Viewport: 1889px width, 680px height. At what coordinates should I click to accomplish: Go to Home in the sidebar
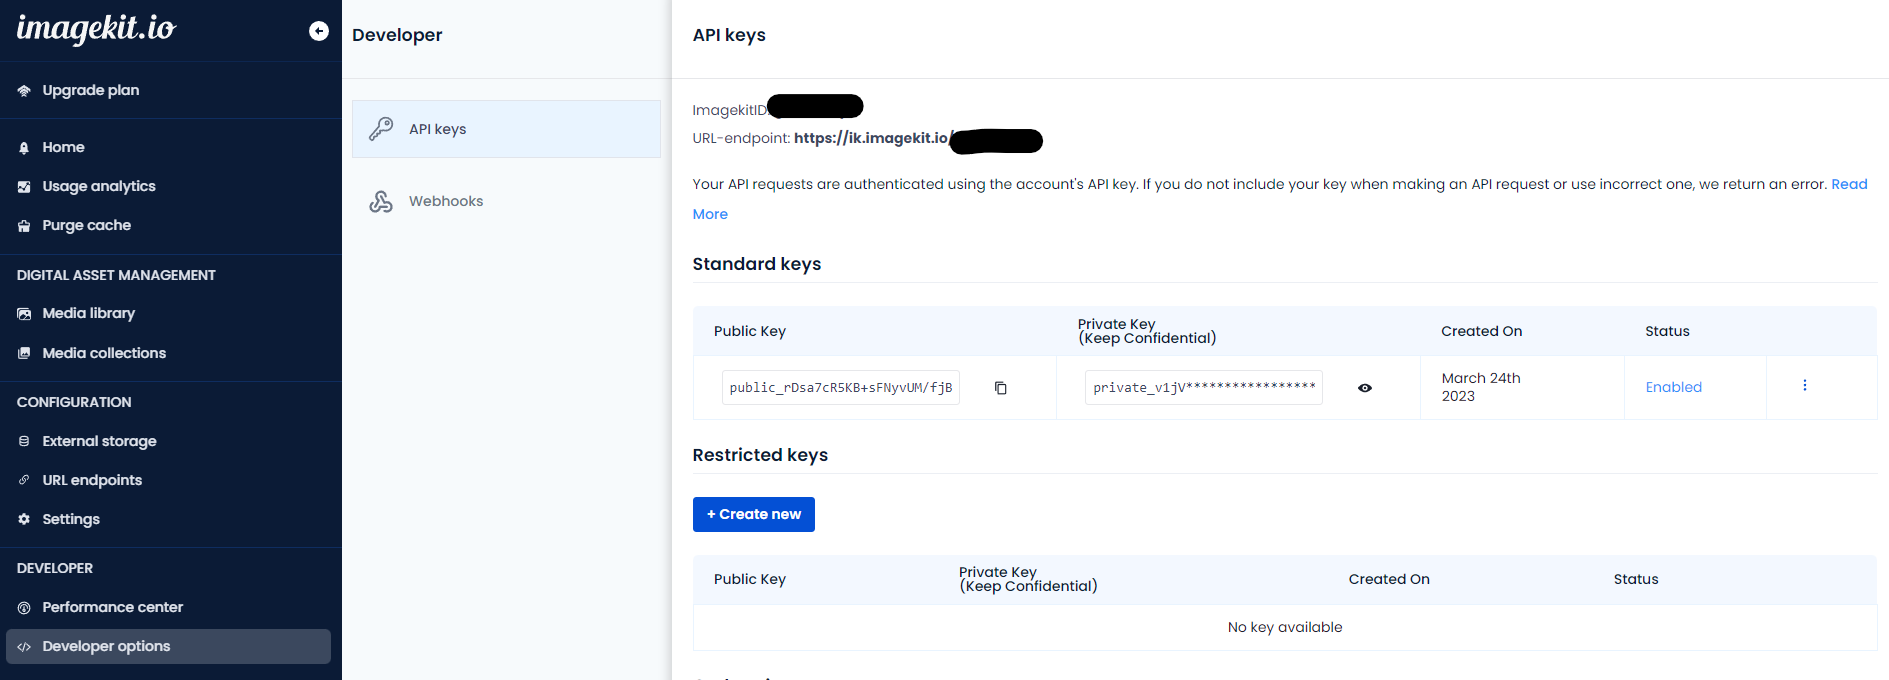click(63, 147)
